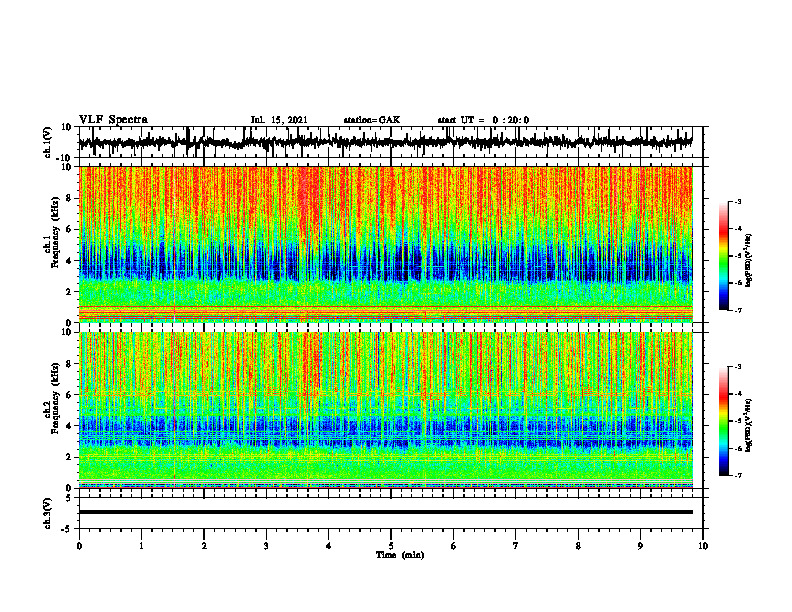Click the "Time (min)" axis title

(x=400, y=555)
